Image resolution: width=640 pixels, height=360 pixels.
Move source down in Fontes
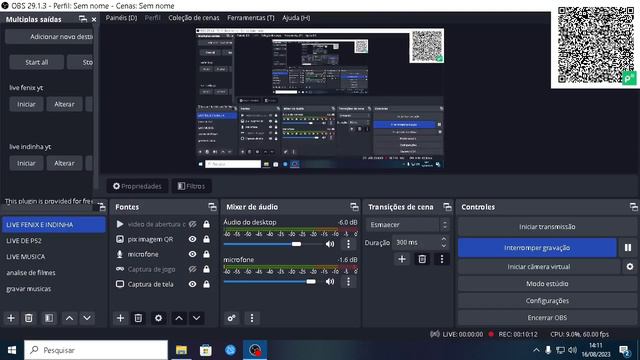196,318
